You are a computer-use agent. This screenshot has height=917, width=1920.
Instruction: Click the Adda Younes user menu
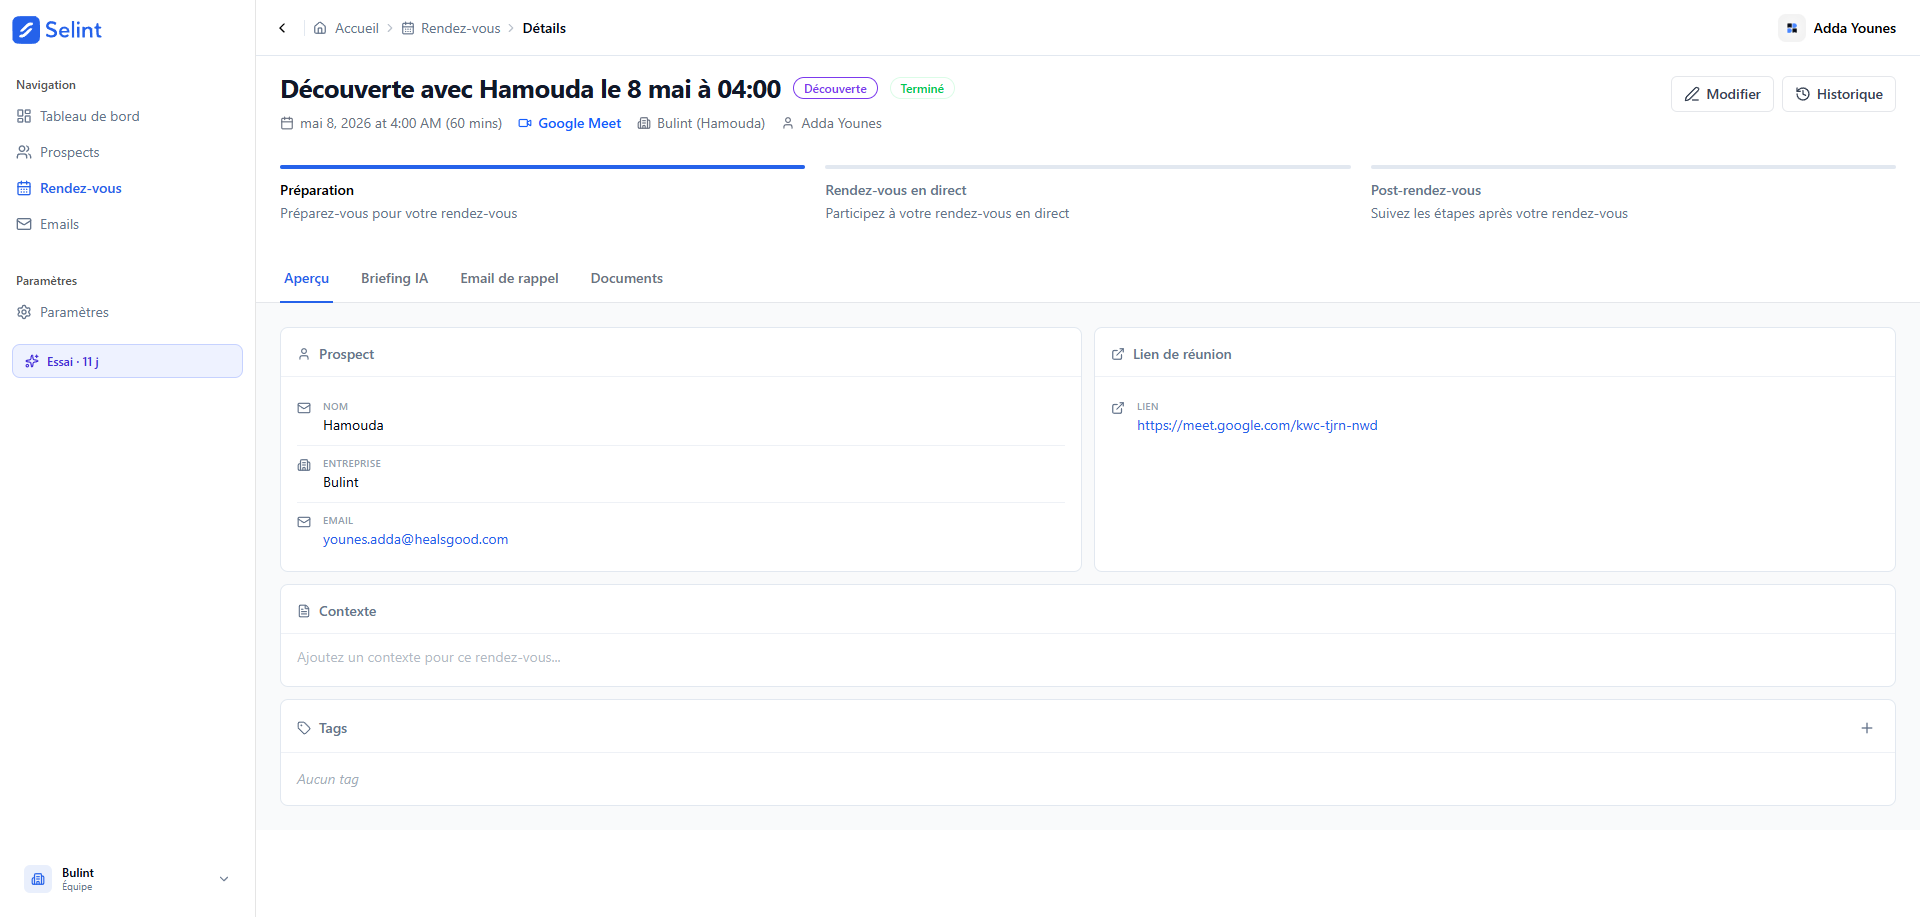1838,28
